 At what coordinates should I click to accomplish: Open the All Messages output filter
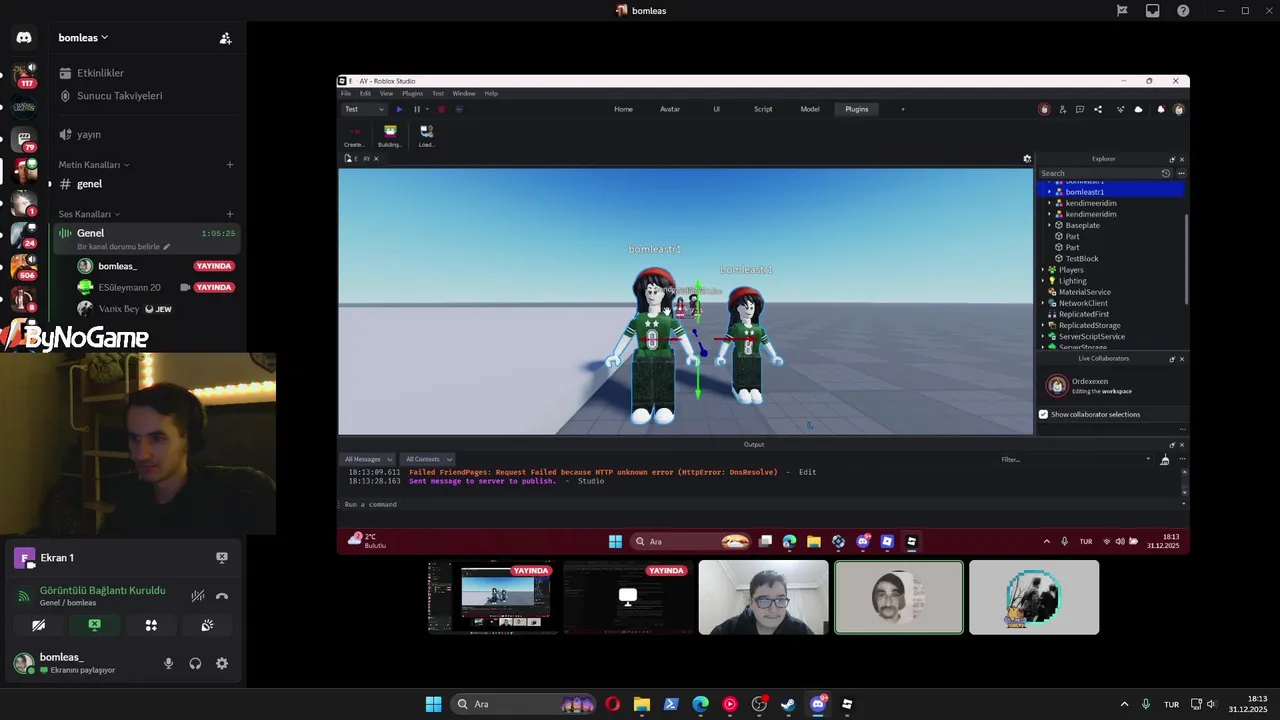point(368,459)
